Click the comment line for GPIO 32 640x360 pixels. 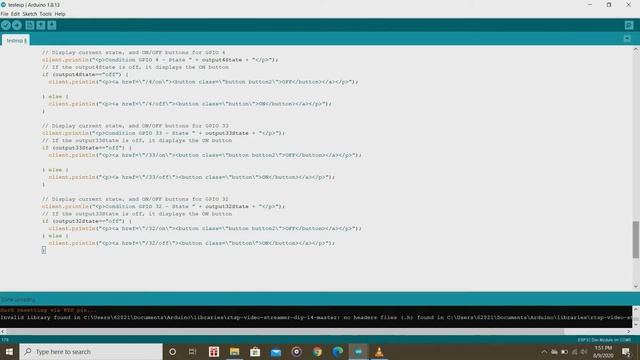tap(135, 199)
